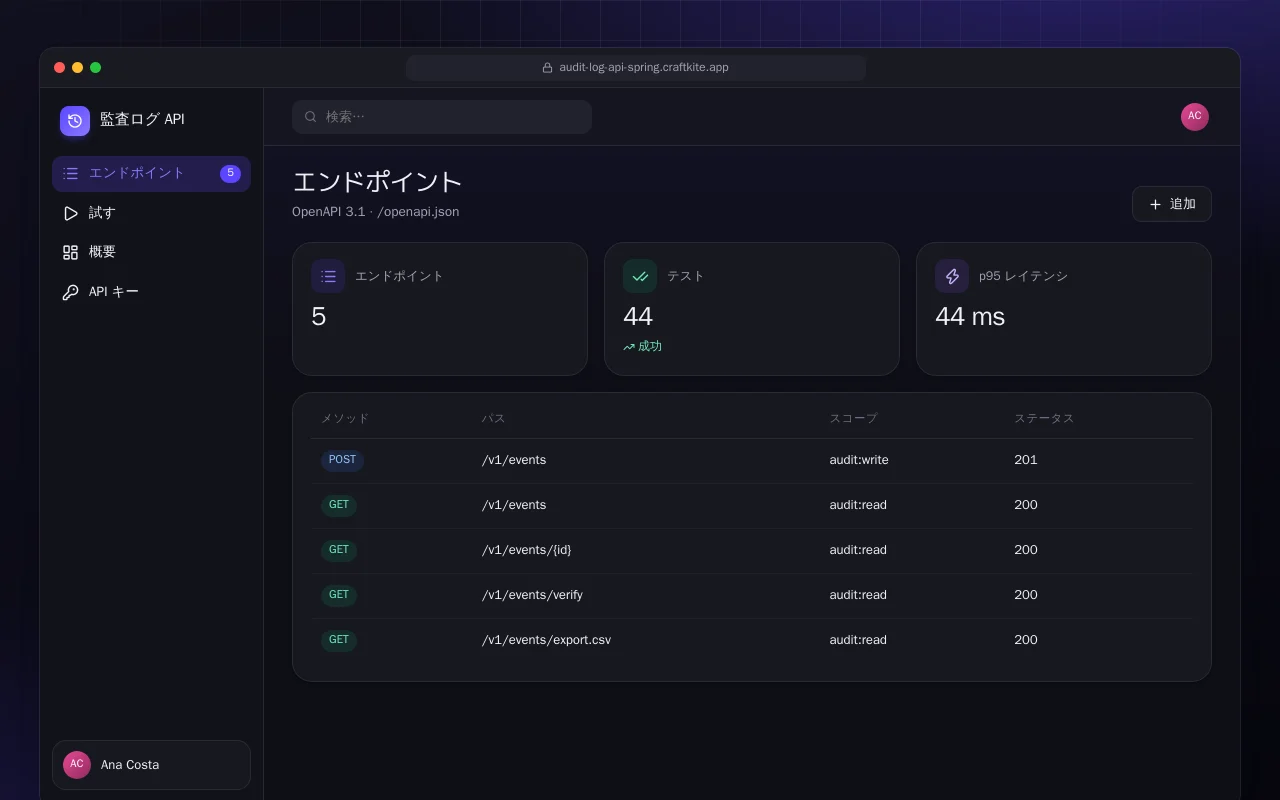Click the 監査ログ API app title

(x=142, y=119)
